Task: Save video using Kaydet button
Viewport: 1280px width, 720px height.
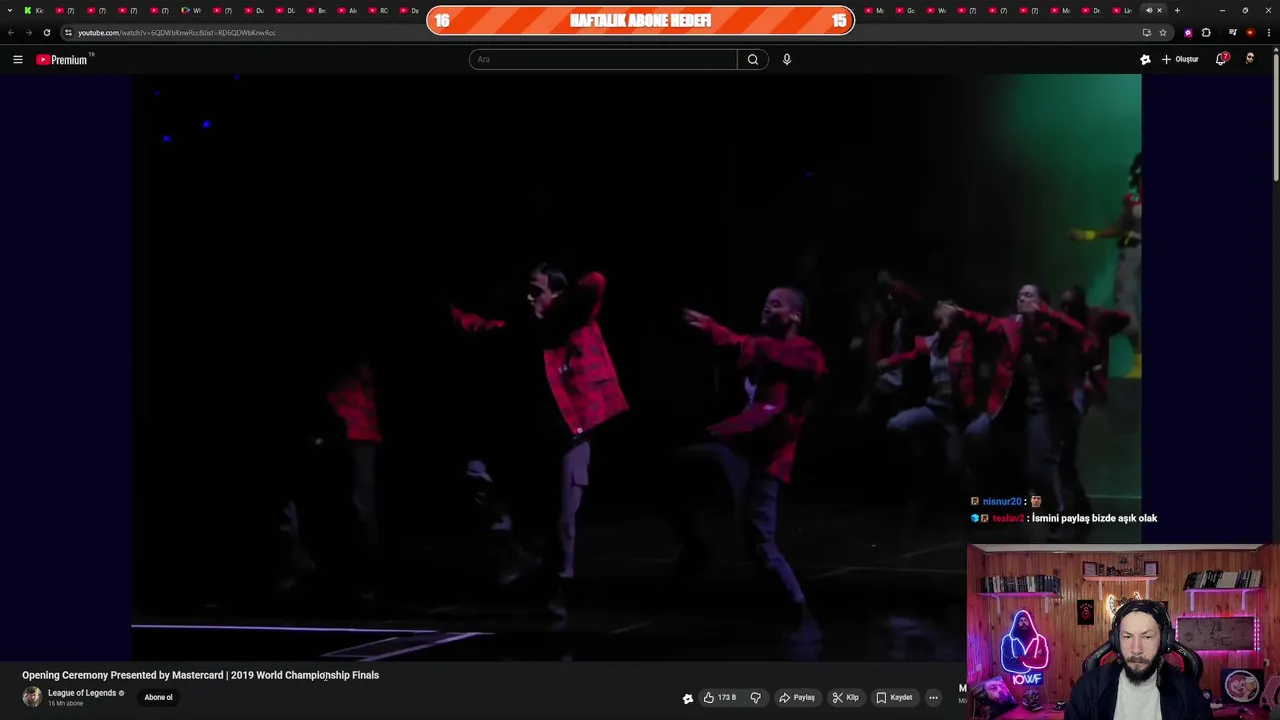Action: coord(894,697)
